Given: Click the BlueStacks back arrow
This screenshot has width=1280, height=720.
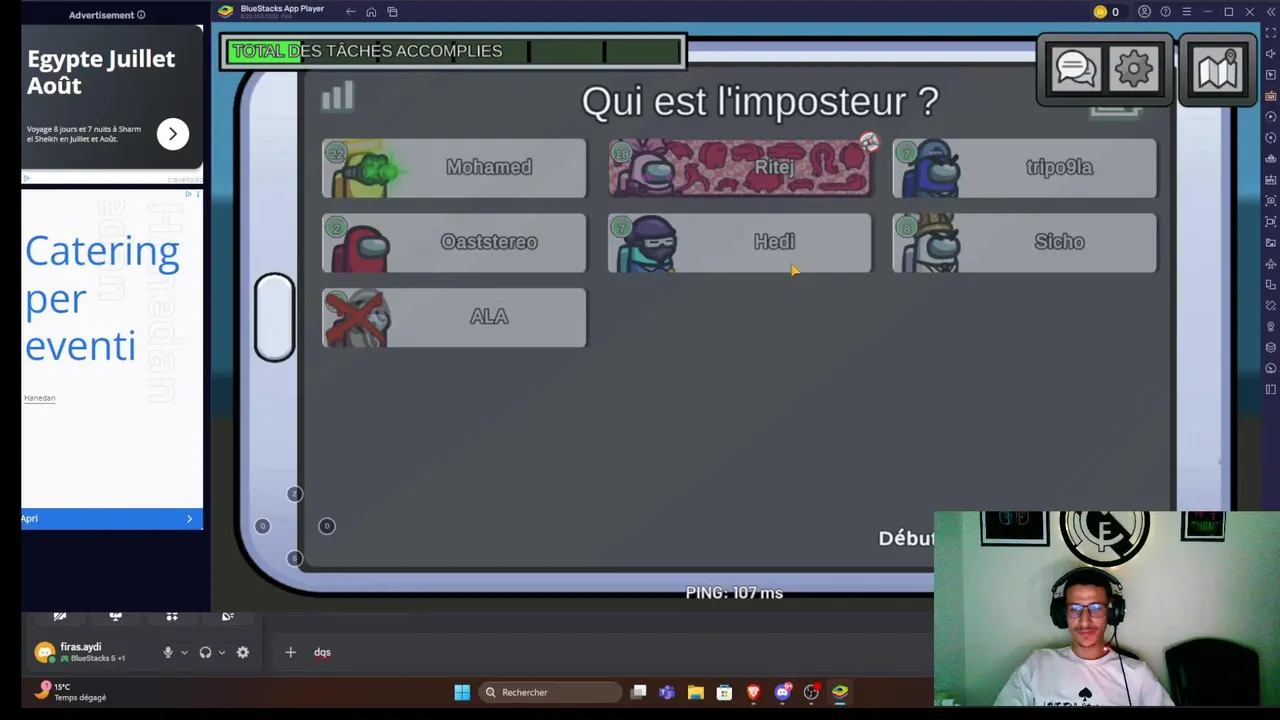Looking at the screenshot, I should point(350,12).
